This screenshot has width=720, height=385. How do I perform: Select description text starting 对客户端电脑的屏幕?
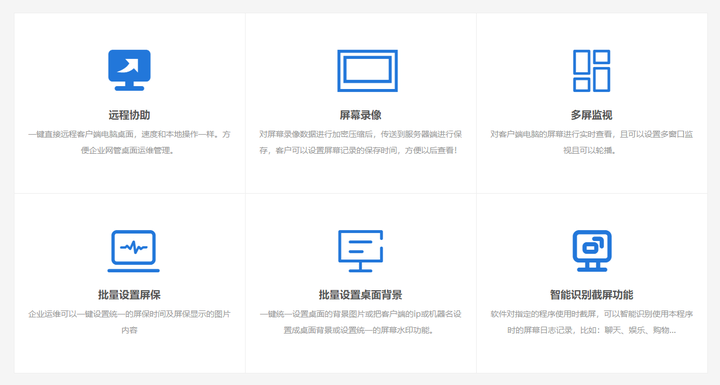[x=591, y=142]
